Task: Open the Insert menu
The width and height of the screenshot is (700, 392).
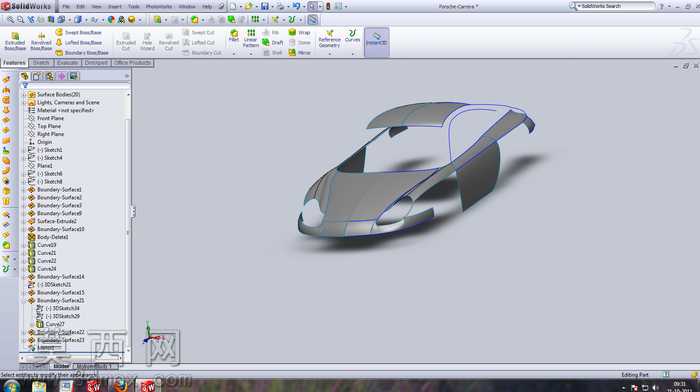Action: 115,7
